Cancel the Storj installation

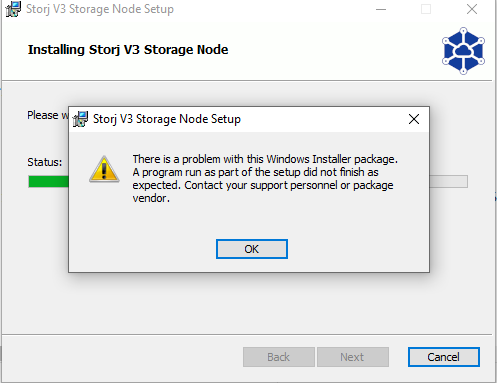pyautogui.click(x=444, y=357)
